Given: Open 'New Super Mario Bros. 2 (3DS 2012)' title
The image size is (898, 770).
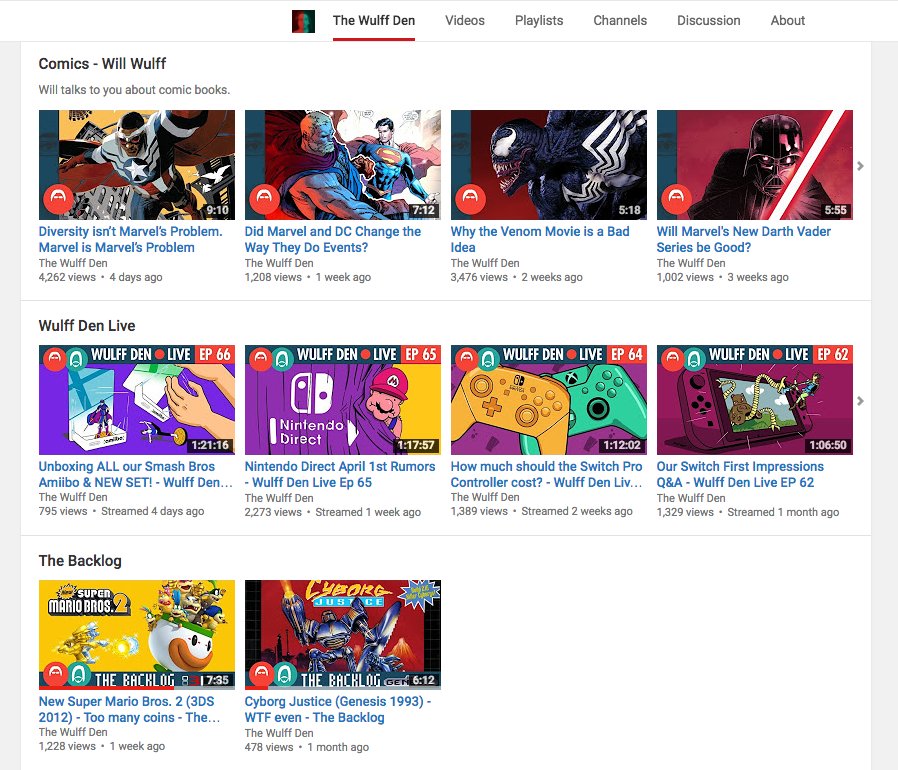Looking at the screenshot, I should coord(129,709).
